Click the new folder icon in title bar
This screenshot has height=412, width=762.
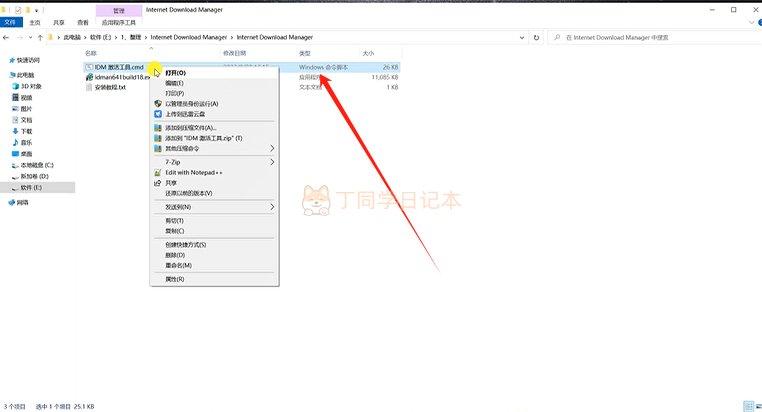[x=28, y=10]
